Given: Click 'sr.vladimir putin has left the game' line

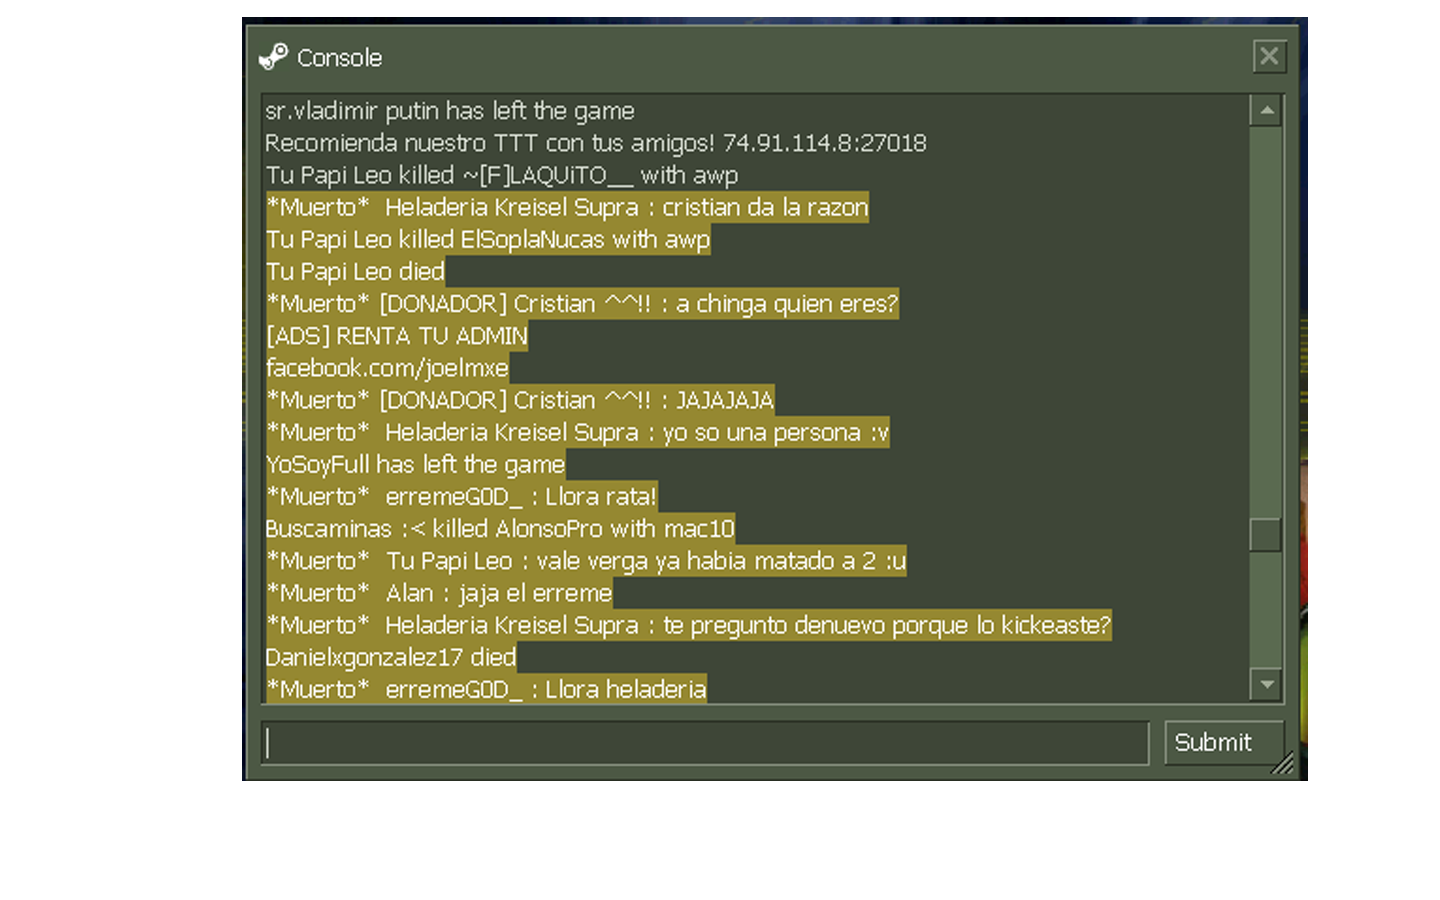Looking at the screenshot, I should coord(450,111).
